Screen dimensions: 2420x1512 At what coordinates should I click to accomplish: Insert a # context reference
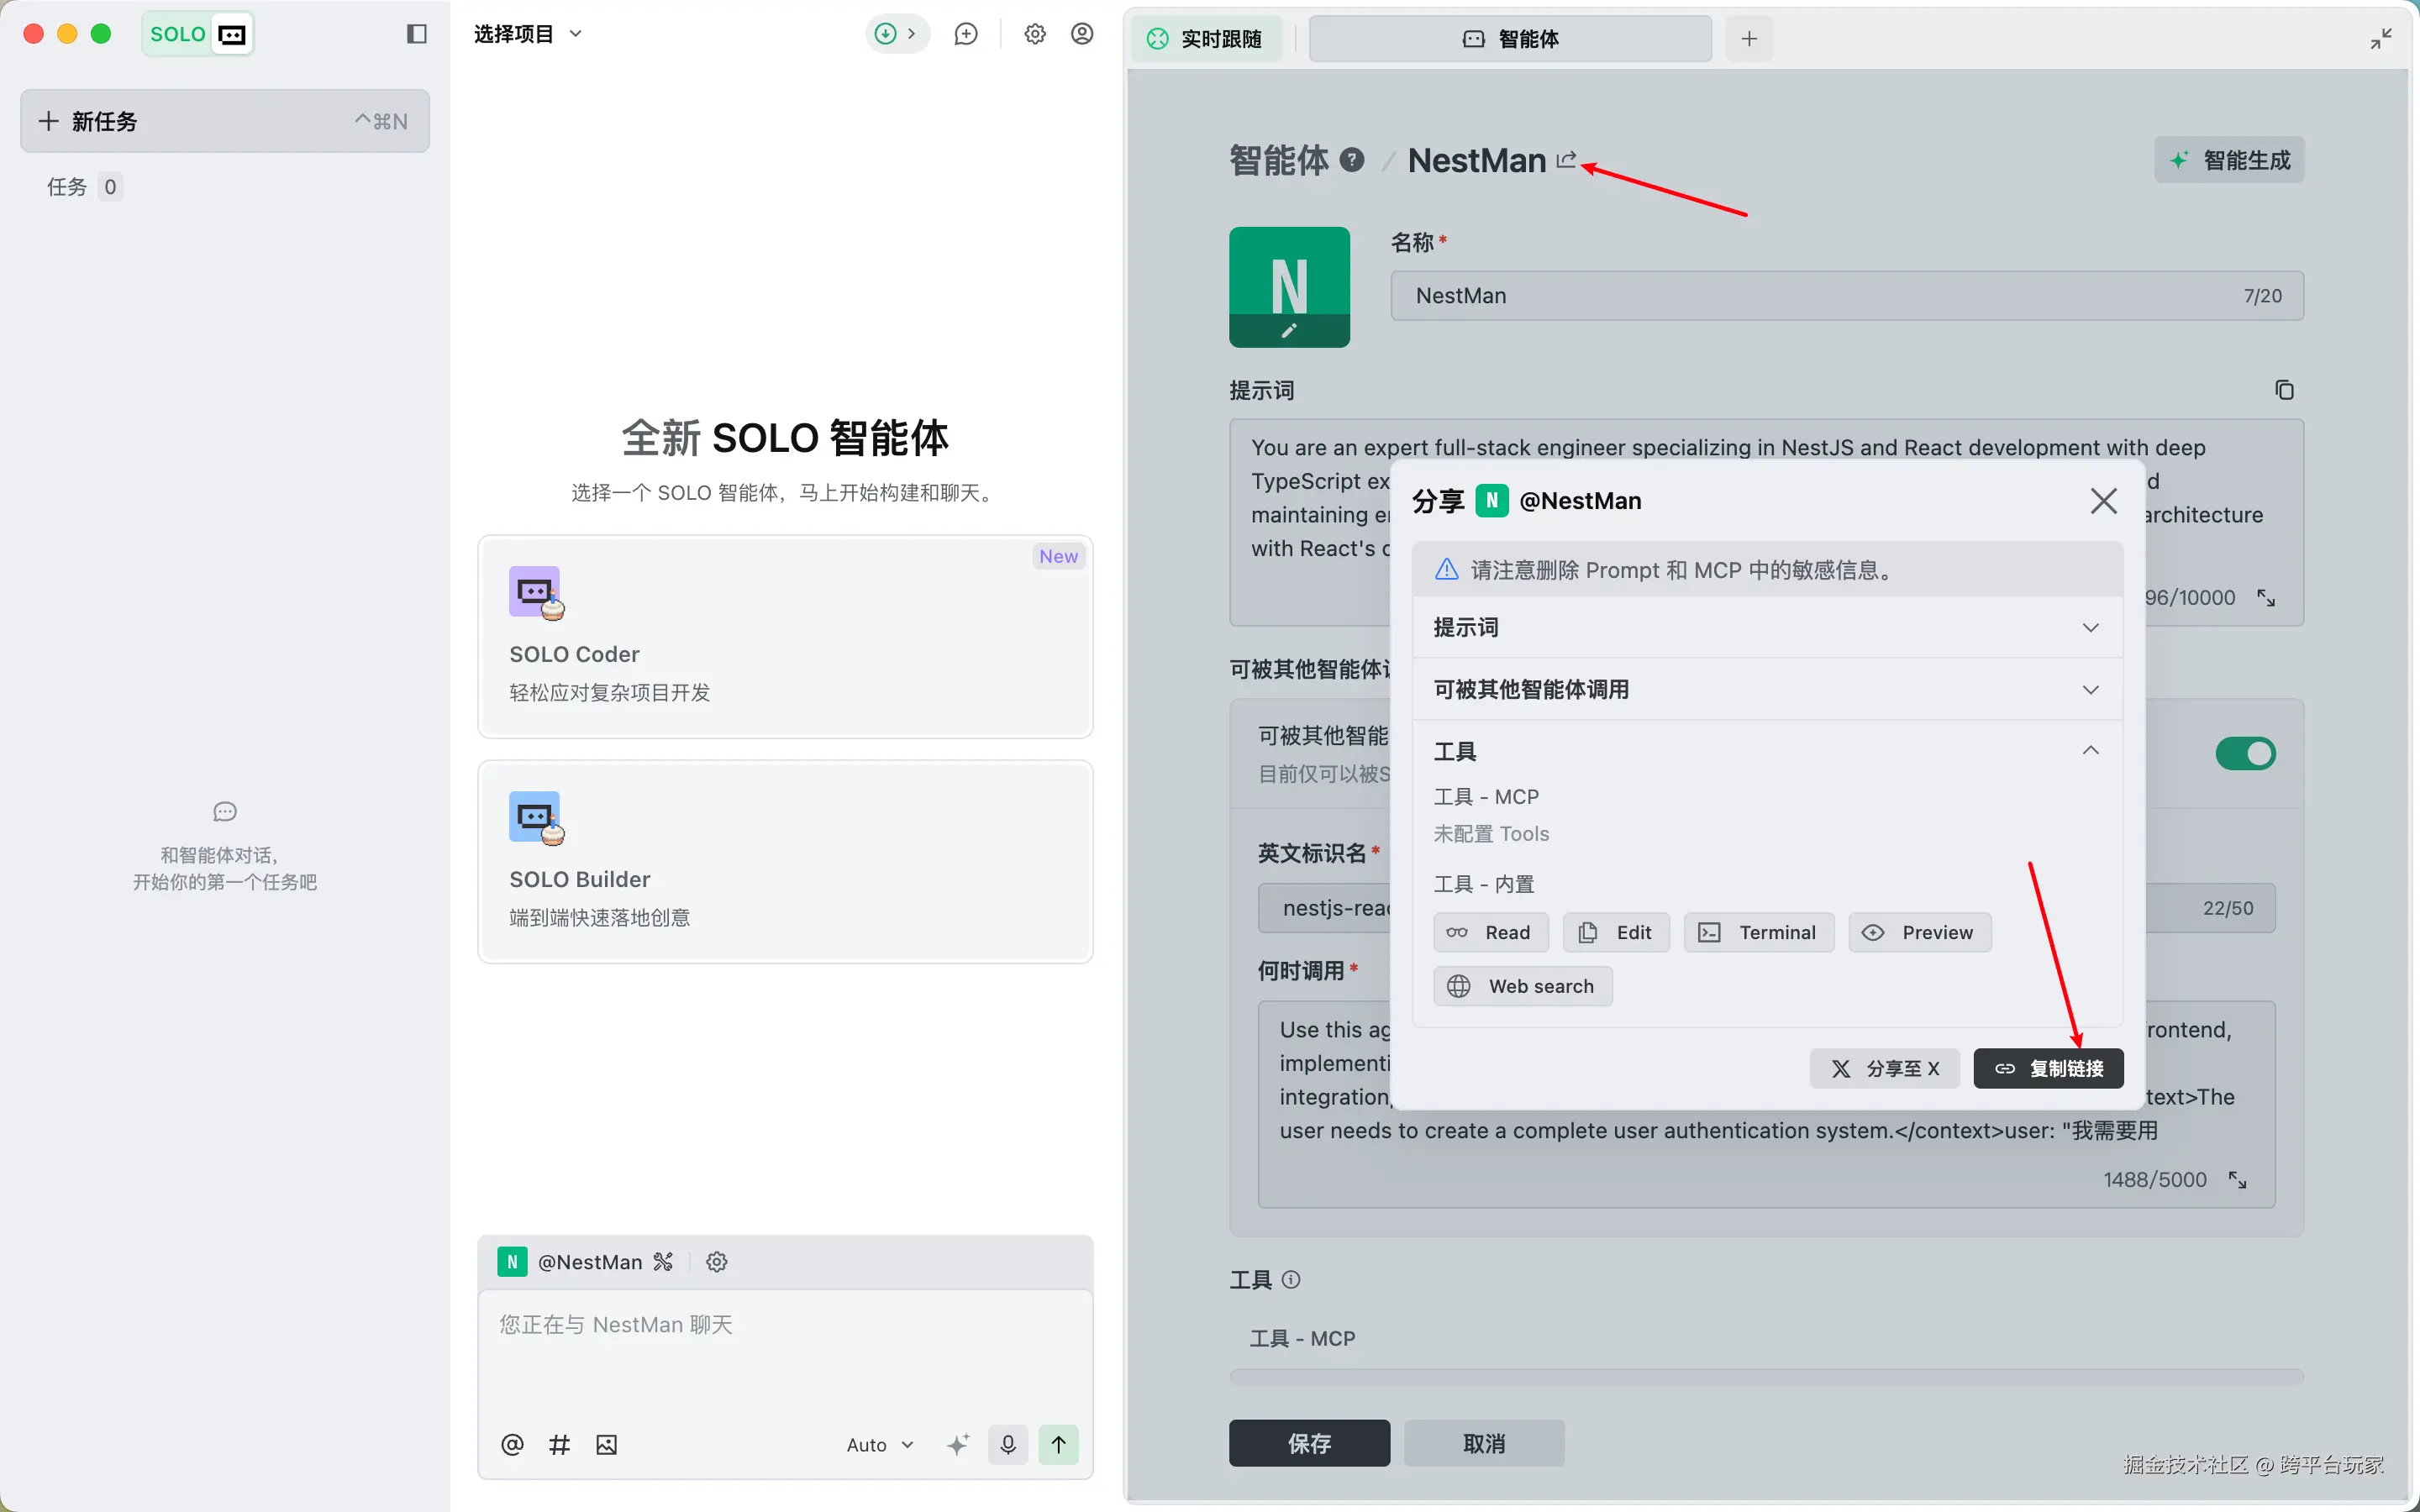pos(560,1444)
